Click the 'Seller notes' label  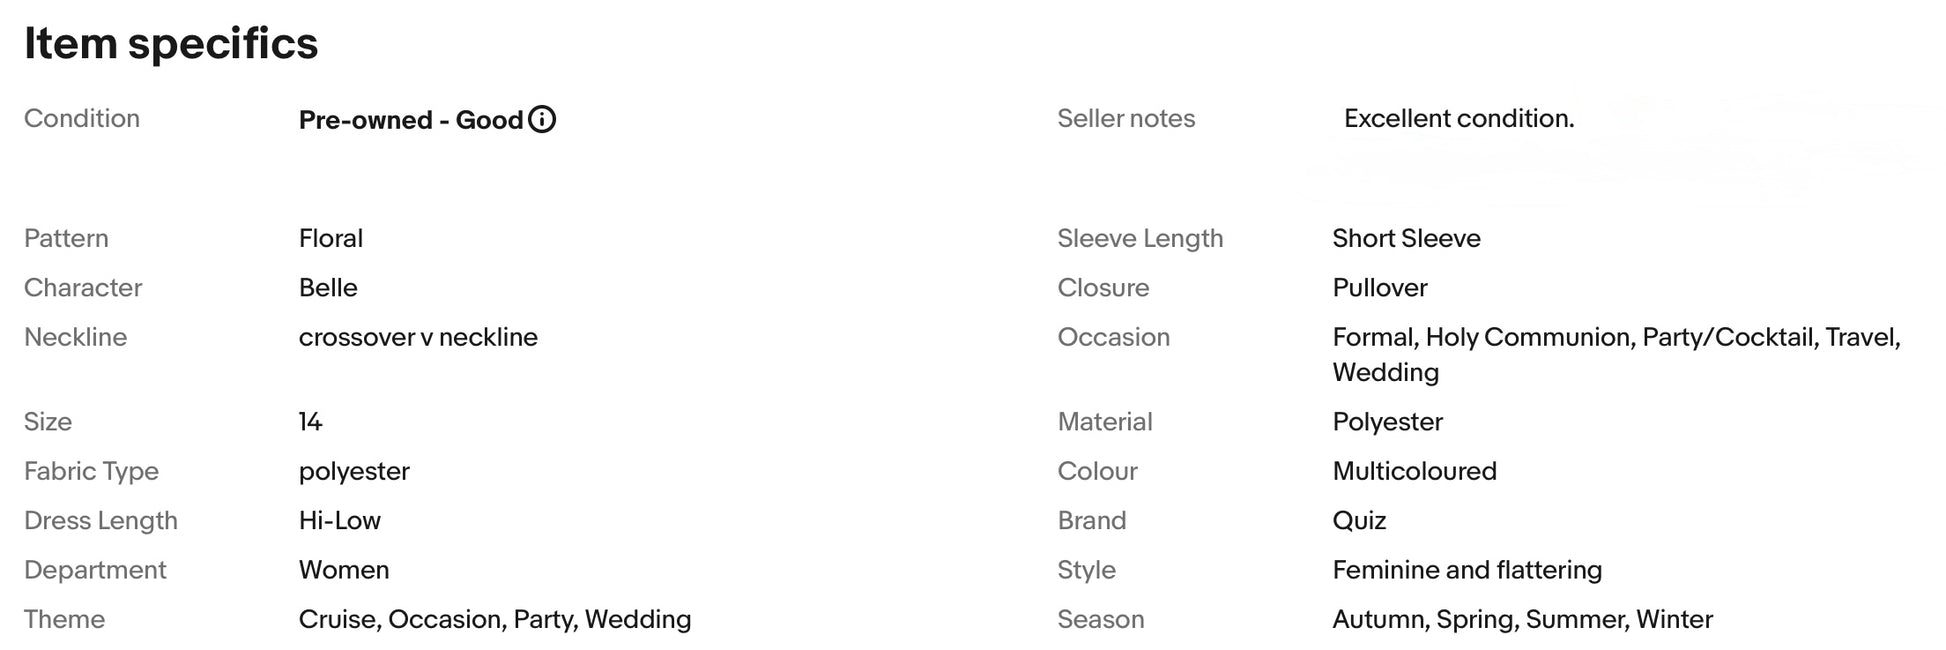tap(1126, 118)
